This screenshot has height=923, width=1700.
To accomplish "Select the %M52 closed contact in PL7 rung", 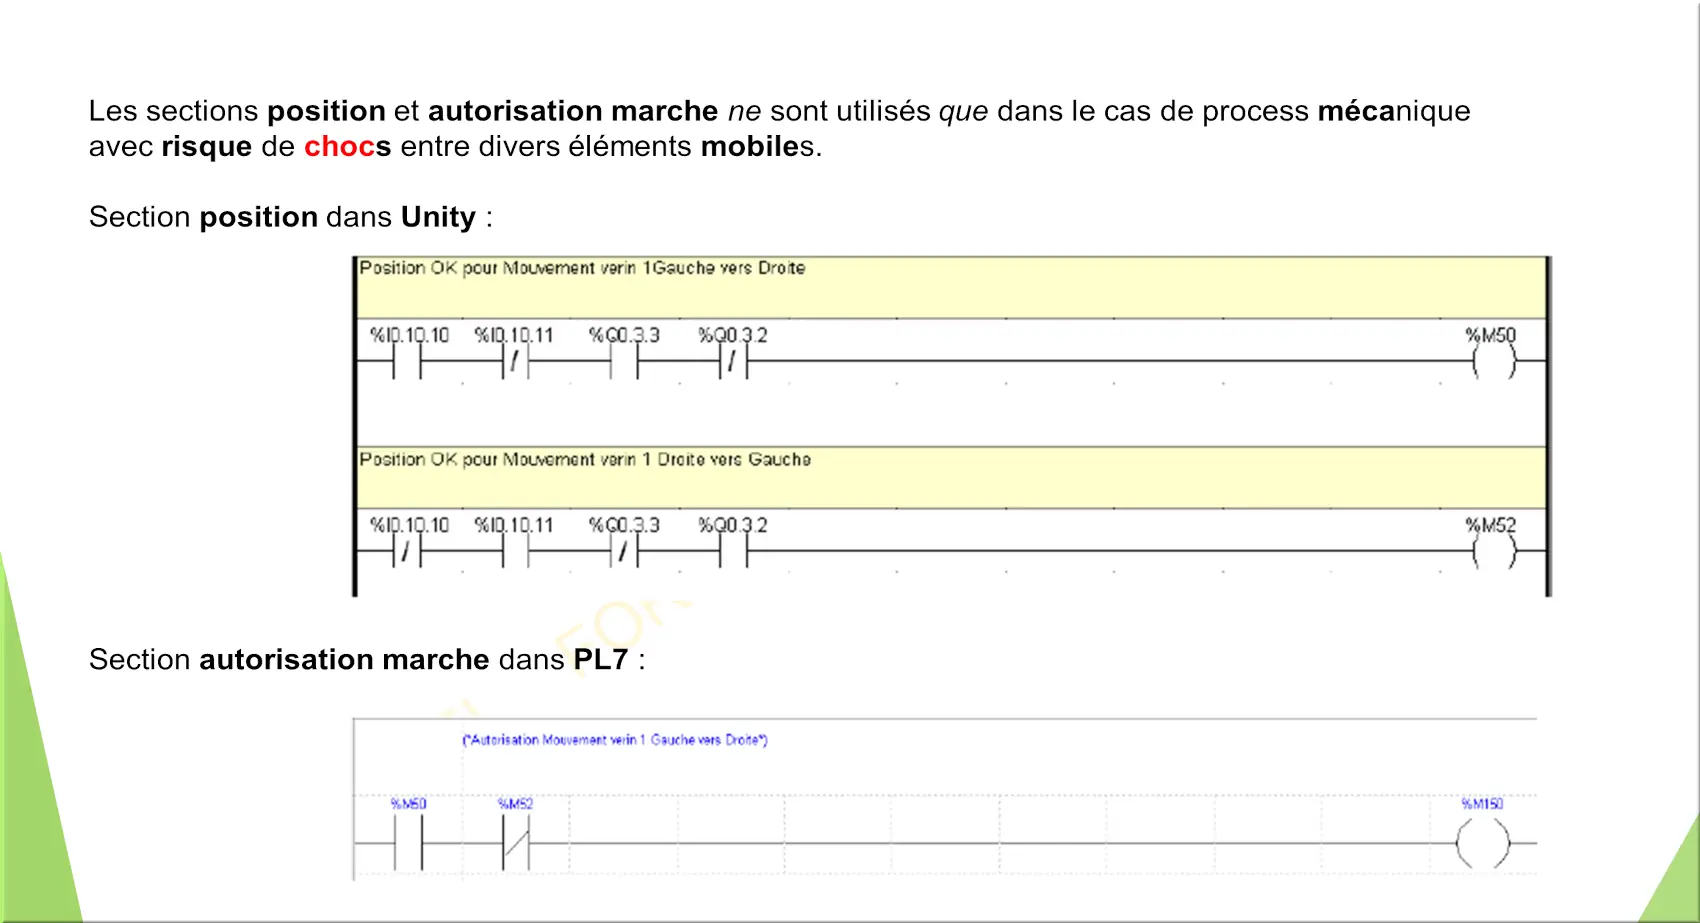I will point(515,843).
